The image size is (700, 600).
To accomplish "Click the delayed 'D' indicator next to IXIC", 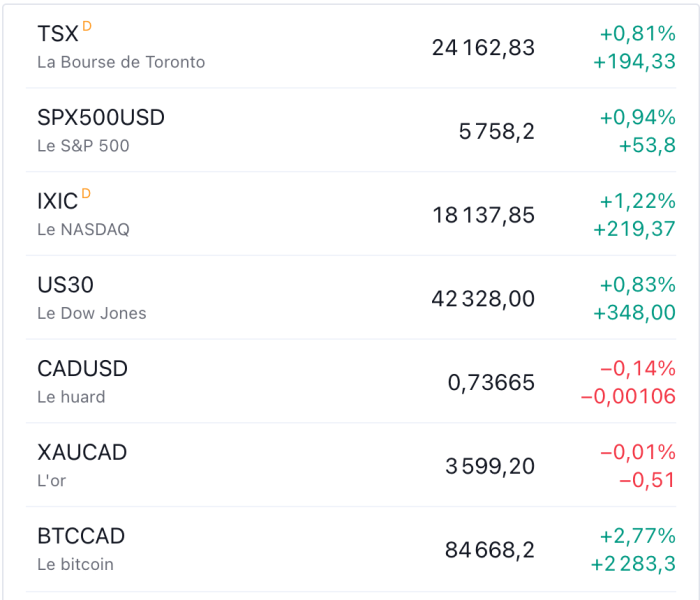I will tap(86, 192).
